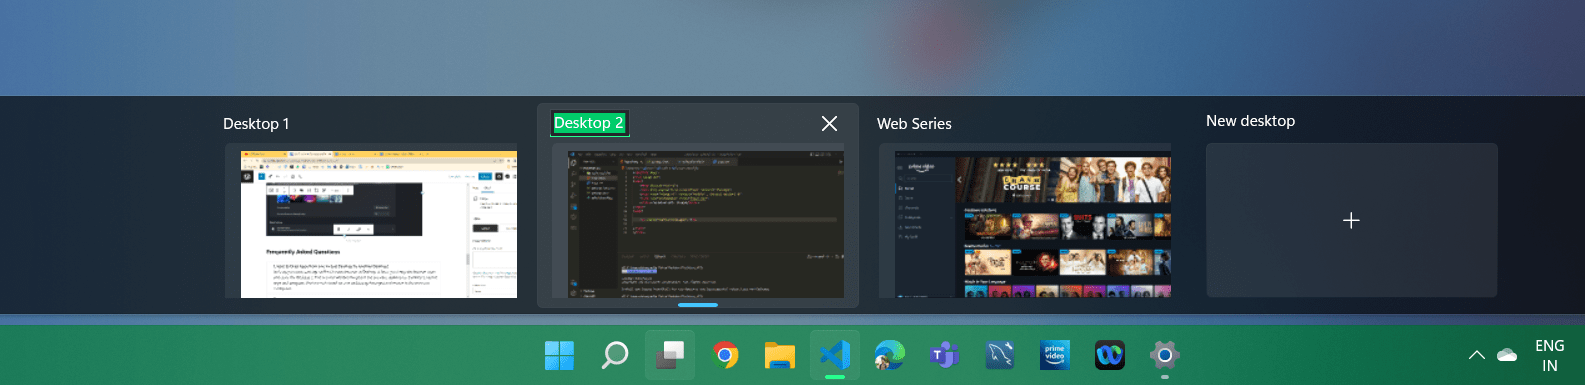
Task: Launch the Webex app icon
Action: 1110,355
